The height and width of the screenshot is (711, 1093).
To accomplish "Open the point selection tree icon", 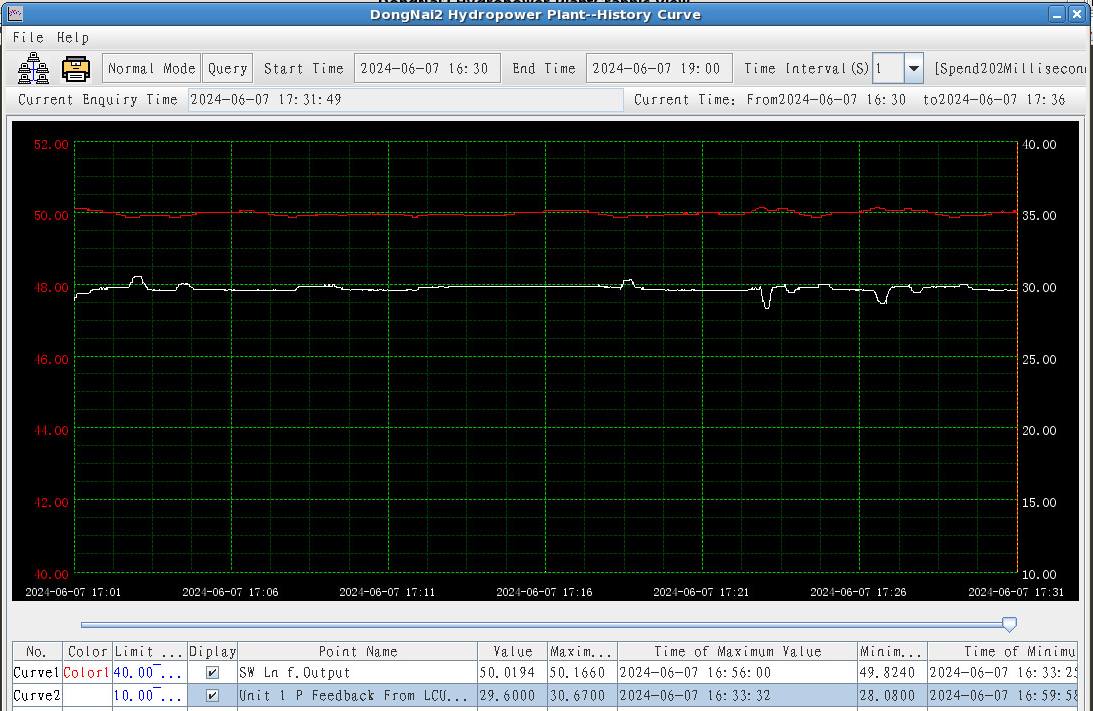I will 33,68.
